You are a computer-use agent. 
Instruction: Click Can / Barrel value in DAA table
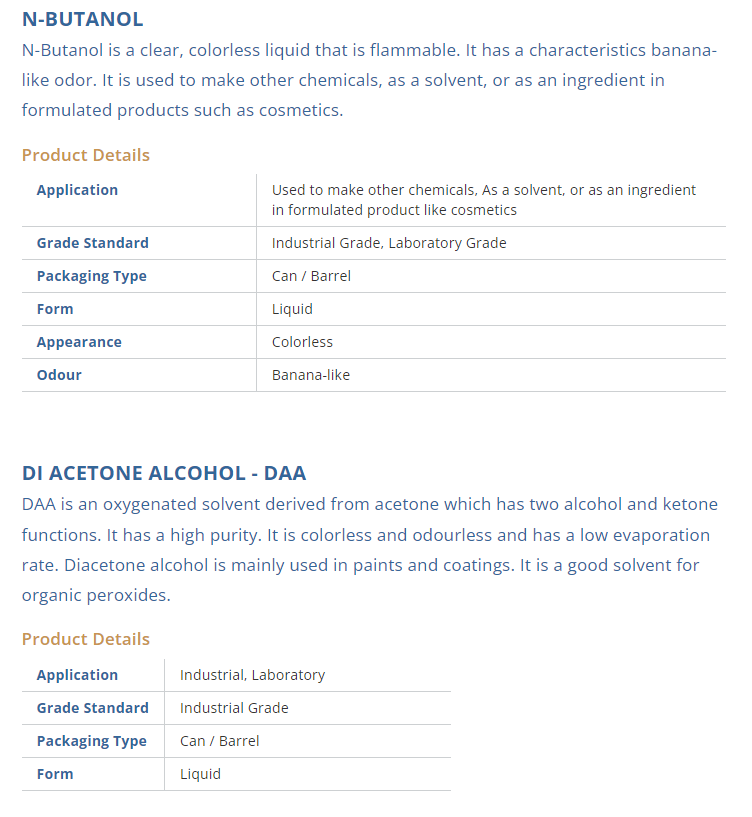point(219,741)
